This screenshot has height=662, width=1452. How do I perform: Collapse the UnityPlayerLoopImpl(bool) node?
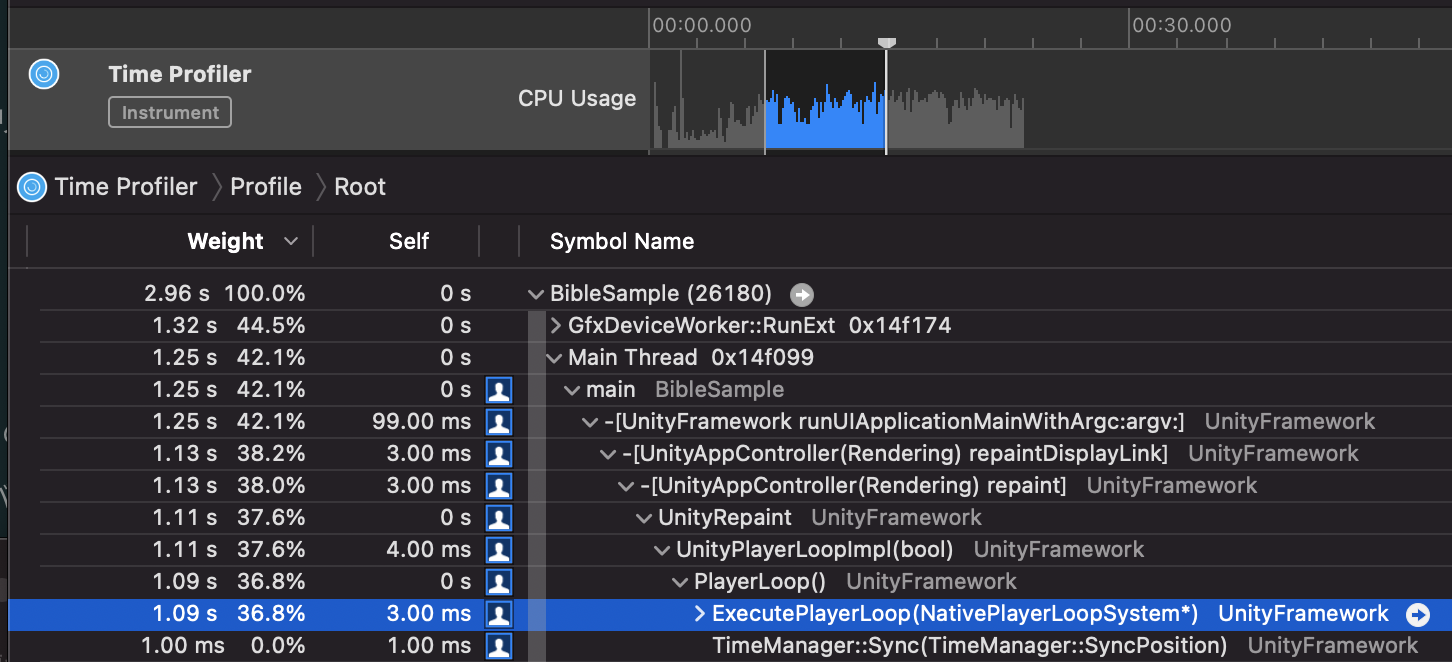coord(662,550)
